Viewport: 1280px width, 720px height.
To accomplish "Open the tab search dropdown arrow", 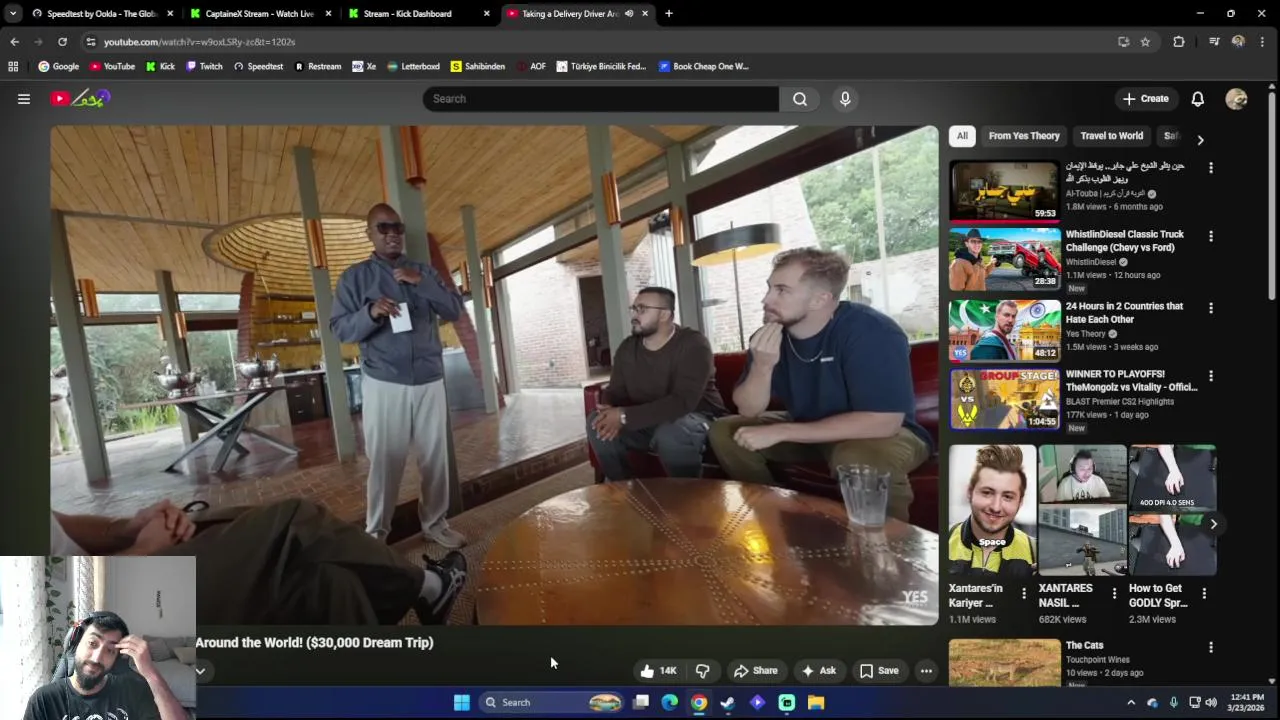I will coord(13,14).
